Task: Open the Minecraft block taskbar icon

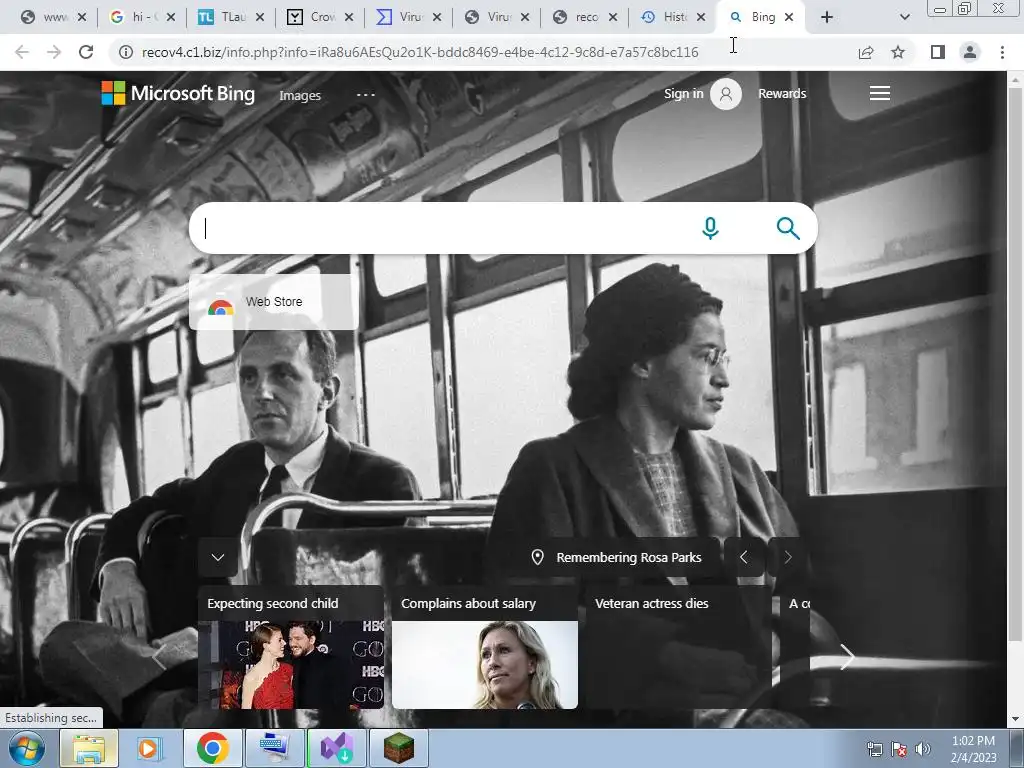Action: click(399, 748)
